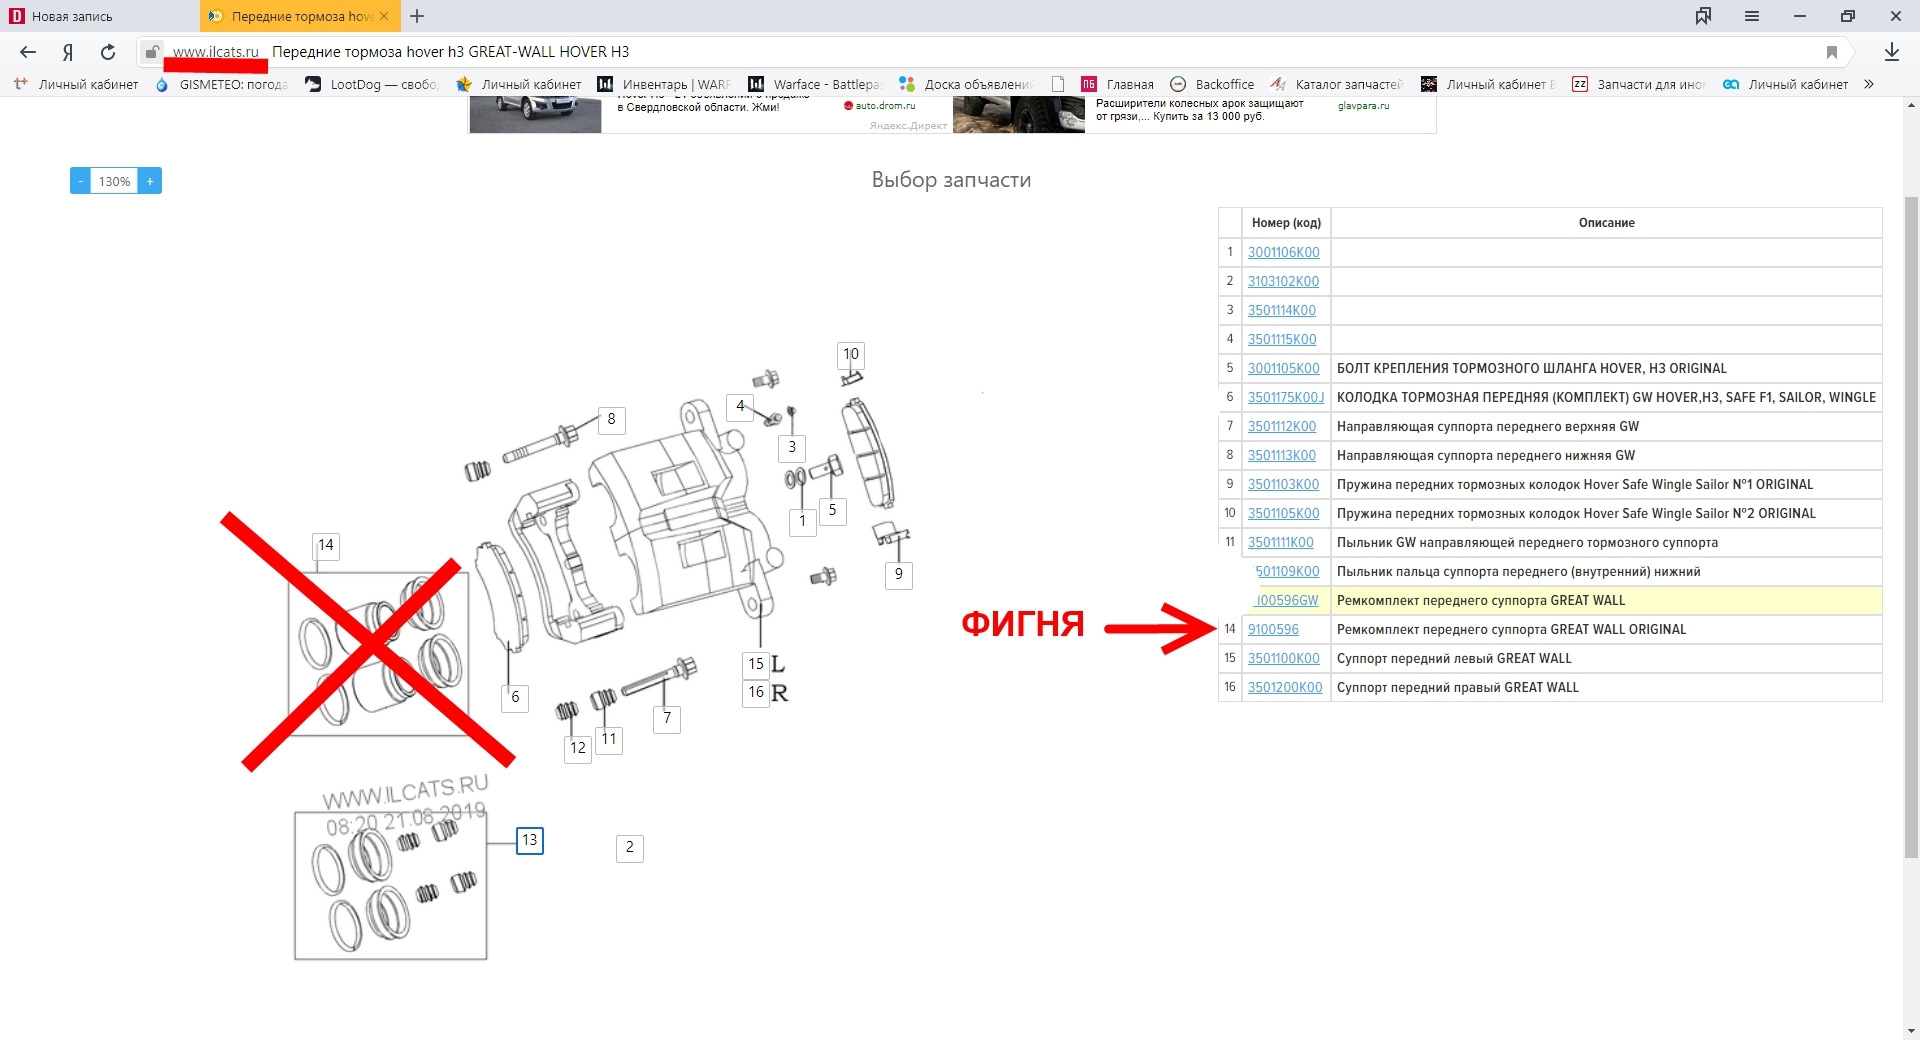
Task: Click the scrollbar down arrow
Action: 1911,1030
